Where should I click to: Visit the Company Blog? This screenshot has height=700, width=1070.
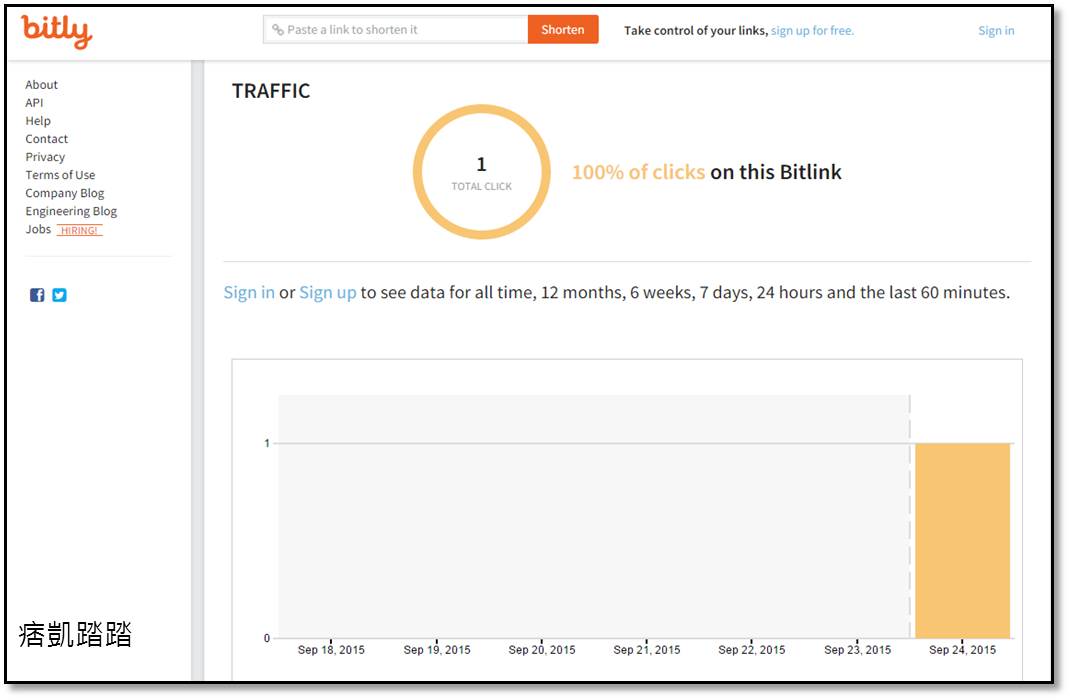click(x=65, y=193)
